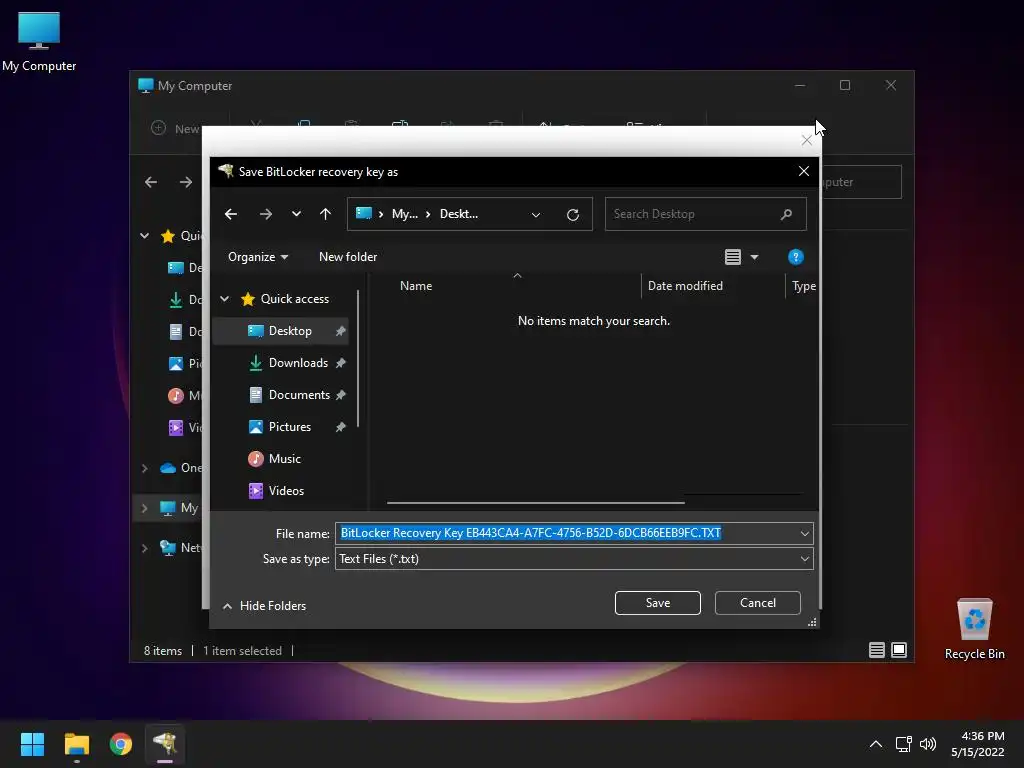Viewport: 1024px width, 768px height.
Task: Go back in the Save dialog
Action: (x=231, y=214)
